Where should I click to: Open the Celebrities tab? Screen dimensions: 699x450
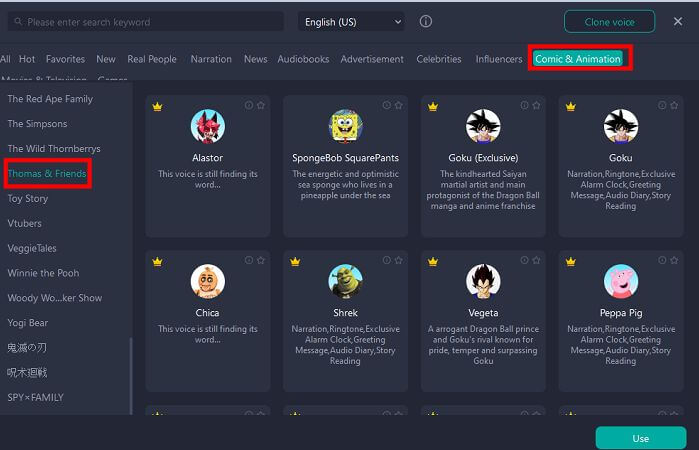439,59
